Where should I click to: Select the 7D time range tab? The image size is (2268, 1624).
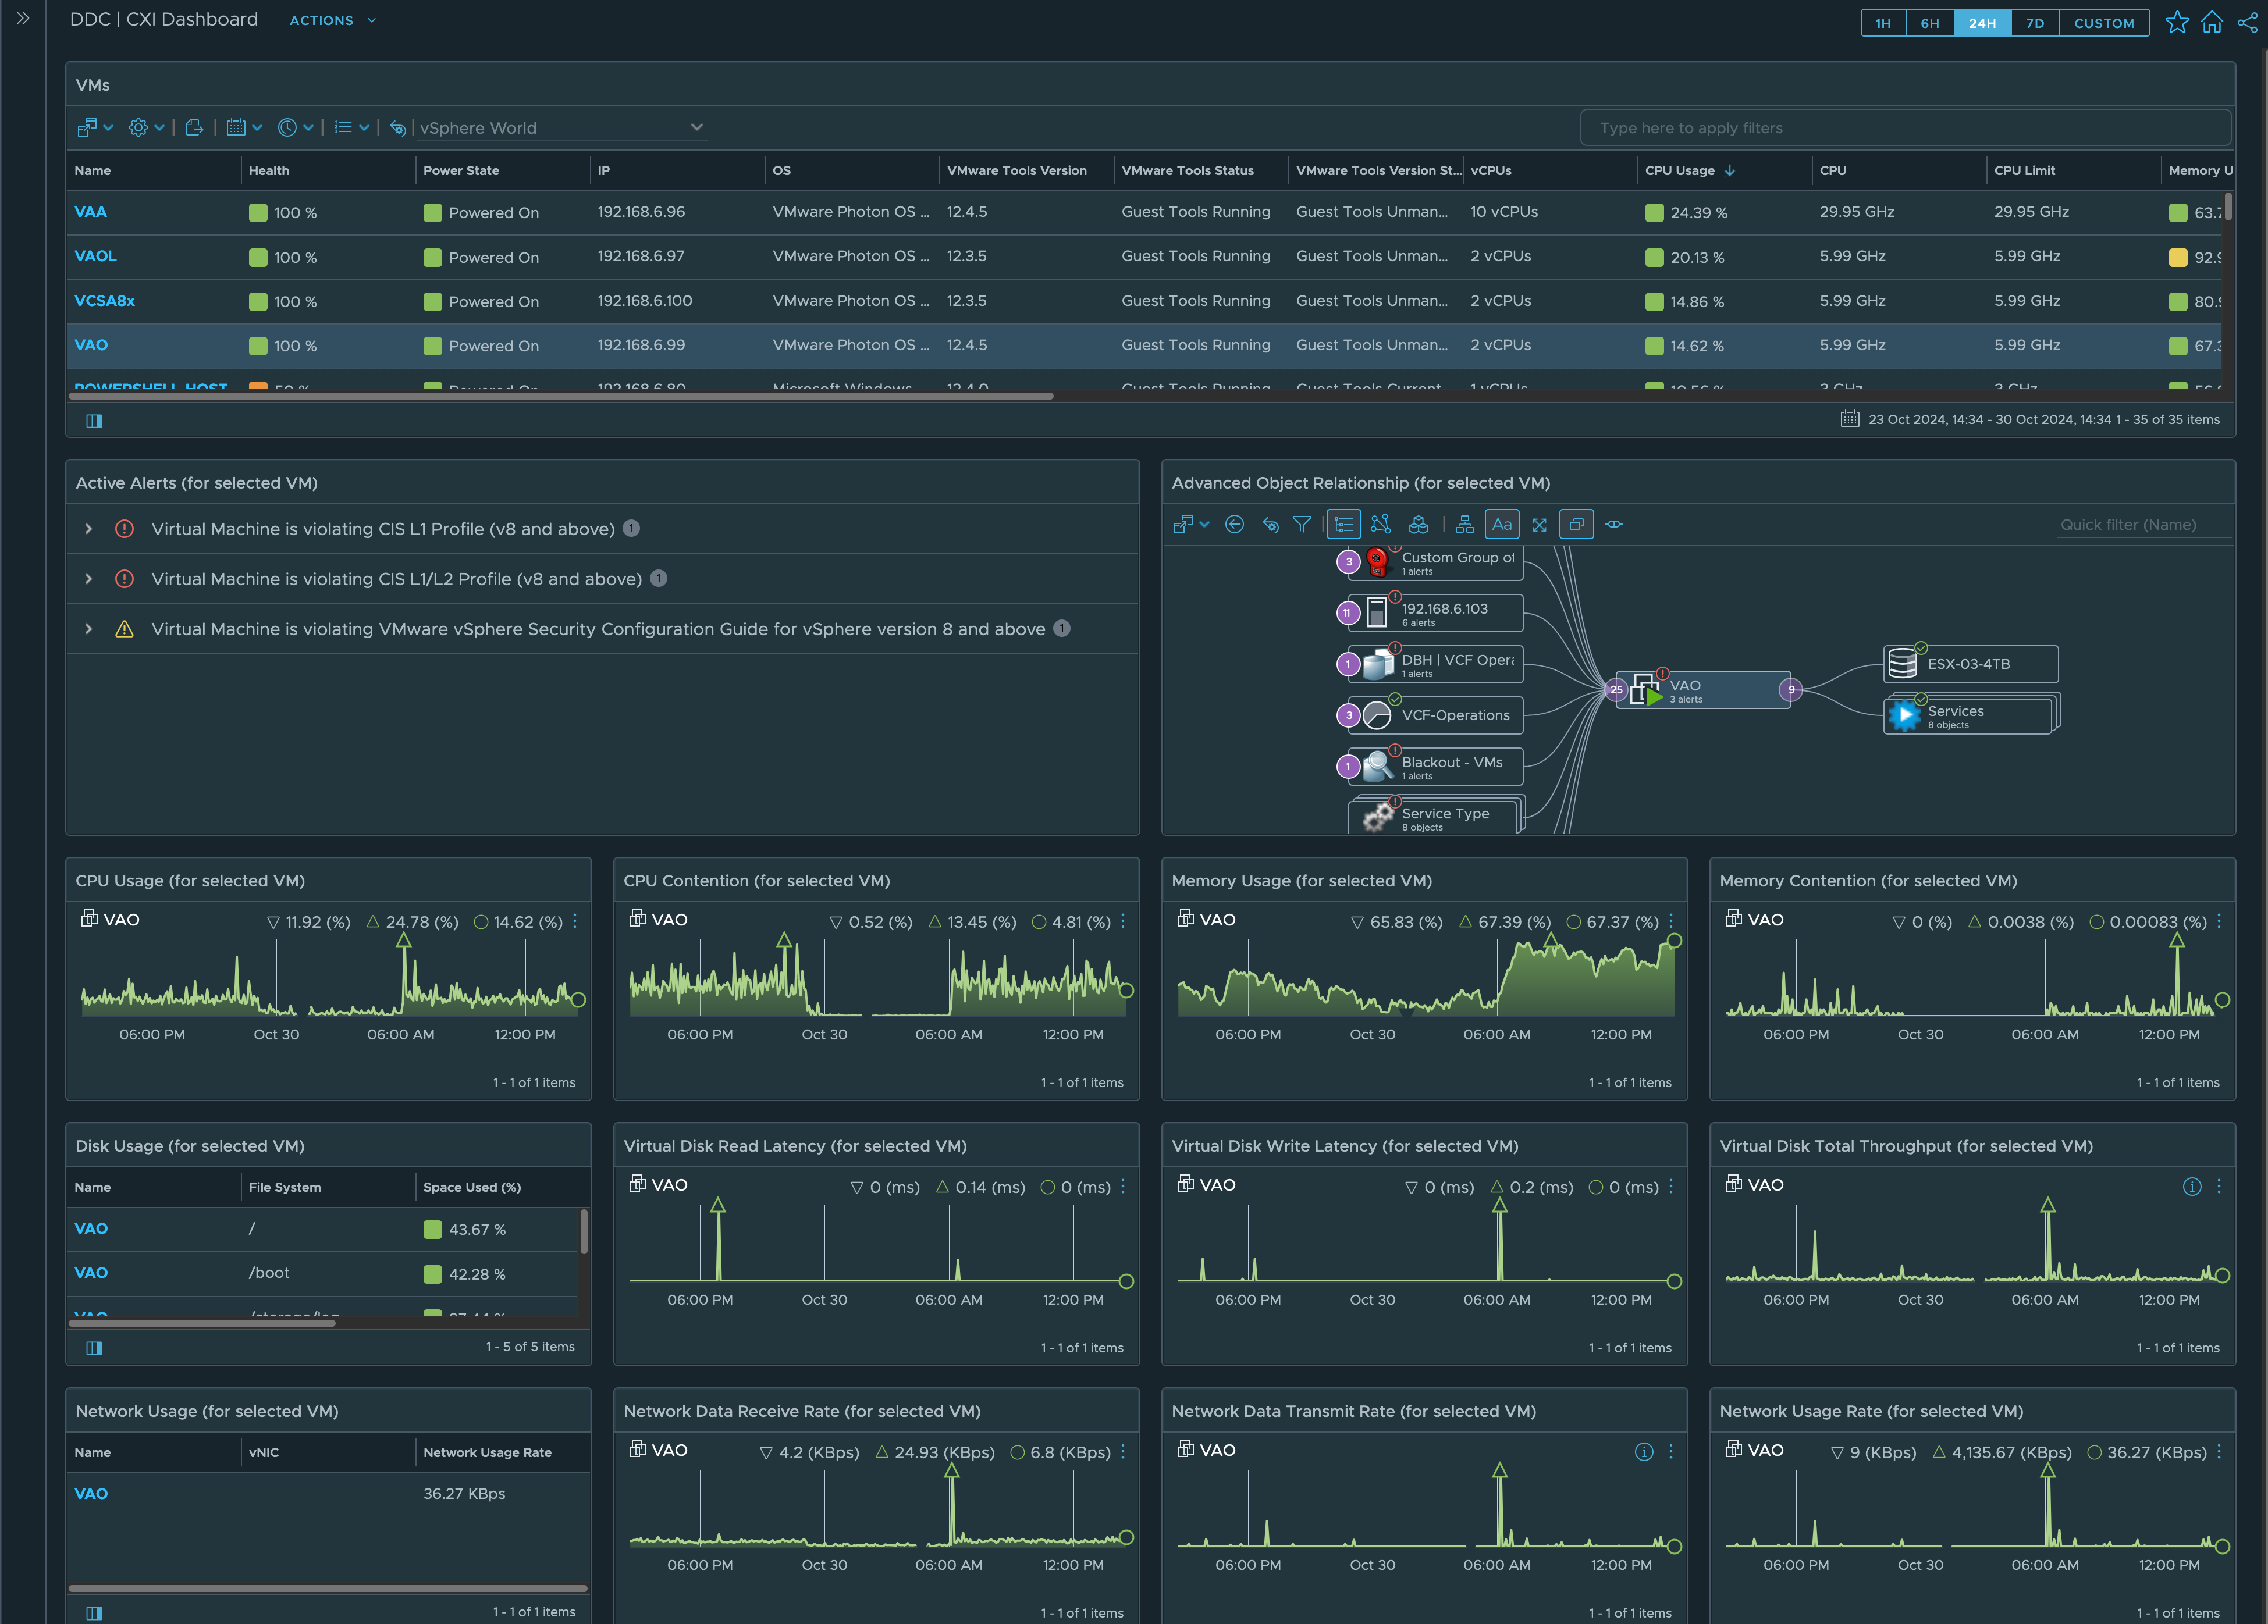[x=2034, y=22]
